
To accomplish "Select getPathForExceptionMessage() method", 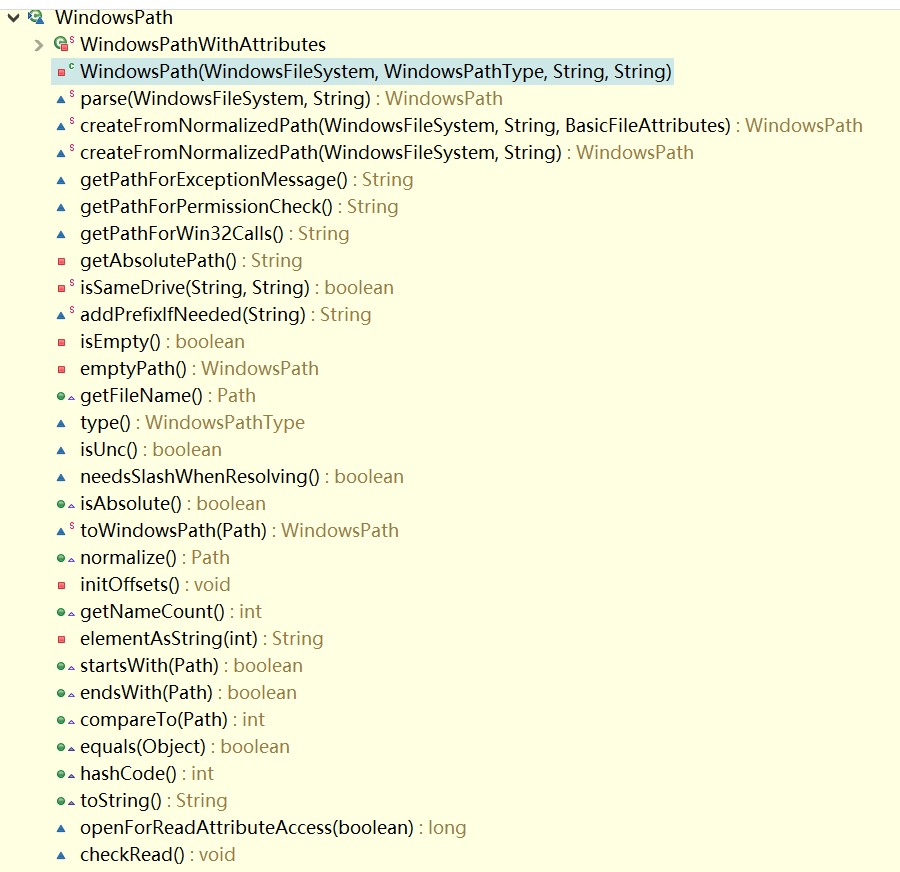I will [x=246, y=180].
